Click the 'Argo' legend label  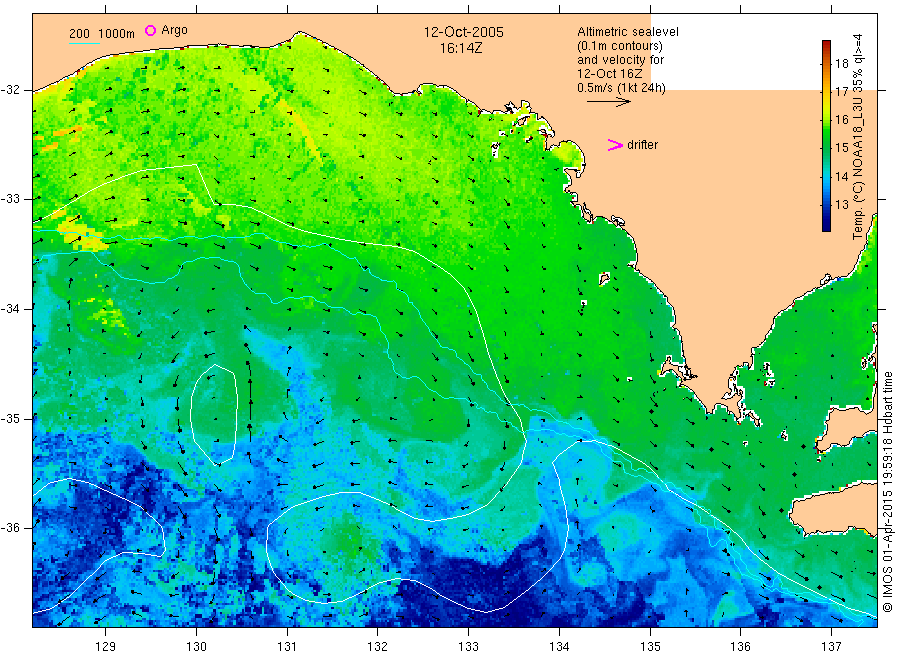[x=174, y=30]
